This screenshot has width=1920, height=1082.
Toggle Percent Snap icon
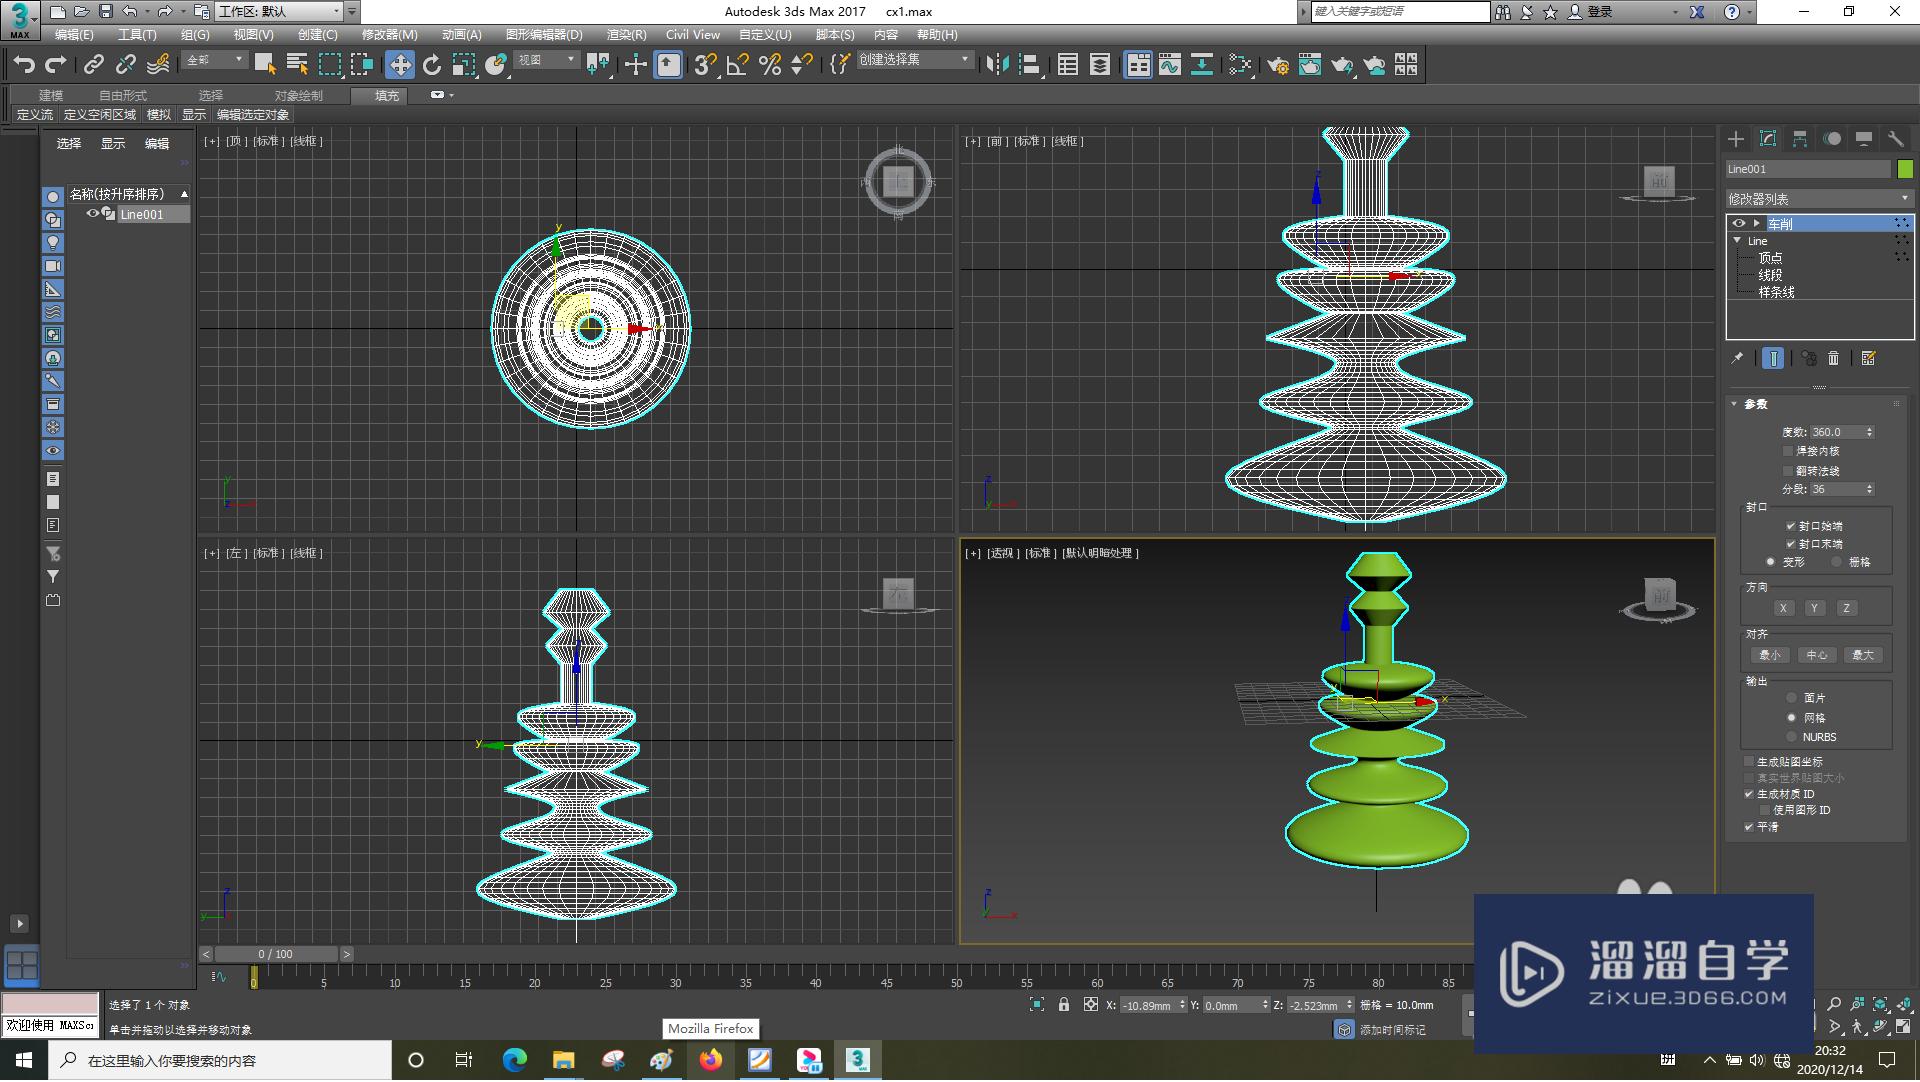(770, 65)
